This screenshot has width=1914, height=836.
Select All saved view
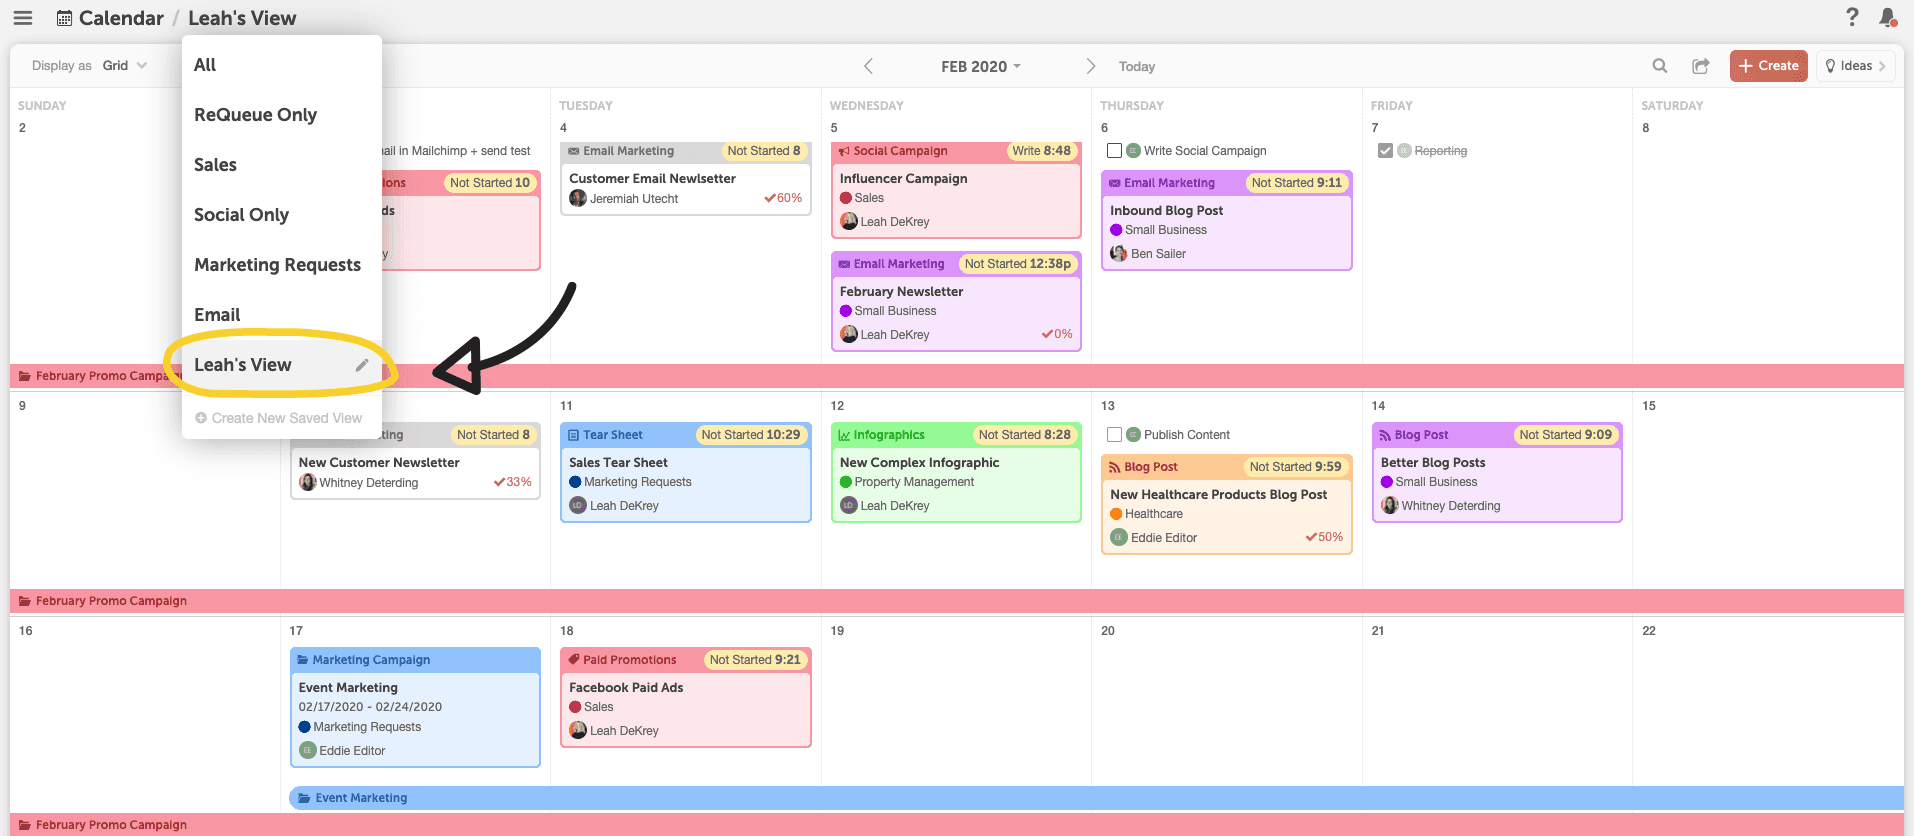205,65
